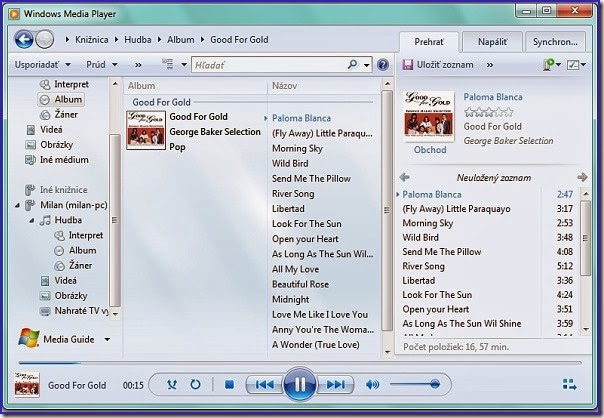604x418 pixels.
Task: Pause the current song
Action: point(299,384)
